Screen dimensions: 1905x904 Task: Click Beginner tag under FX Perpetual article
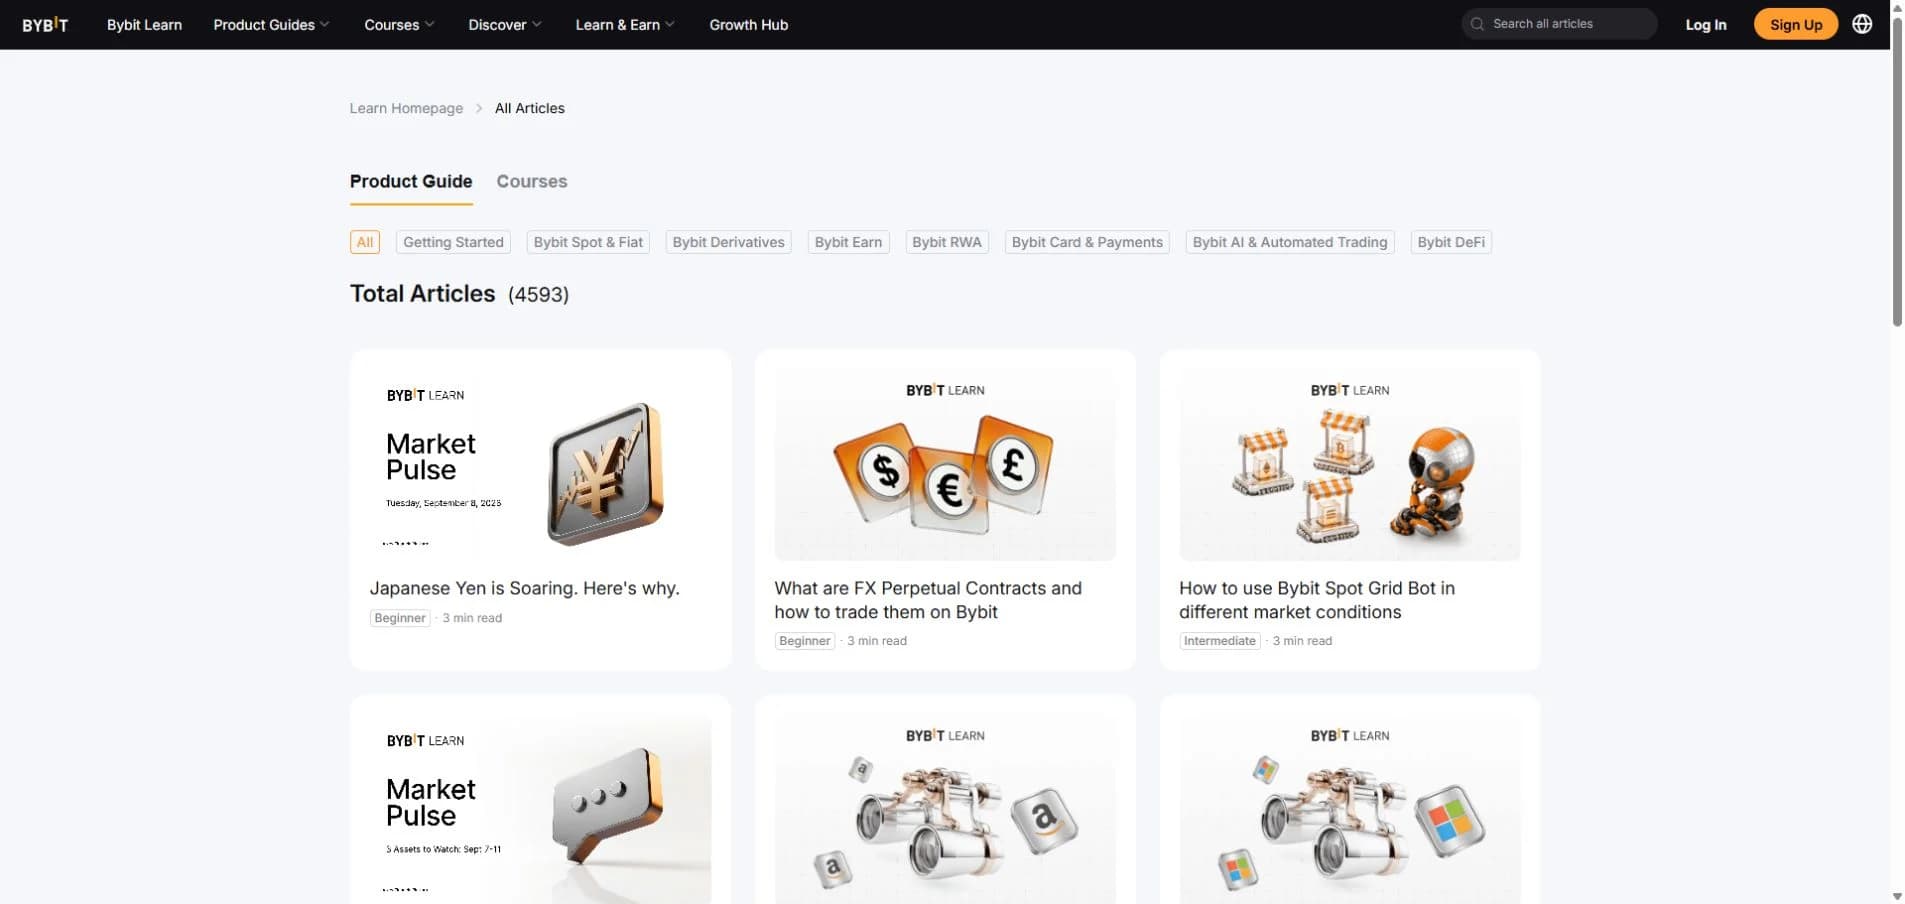[805, 641]
